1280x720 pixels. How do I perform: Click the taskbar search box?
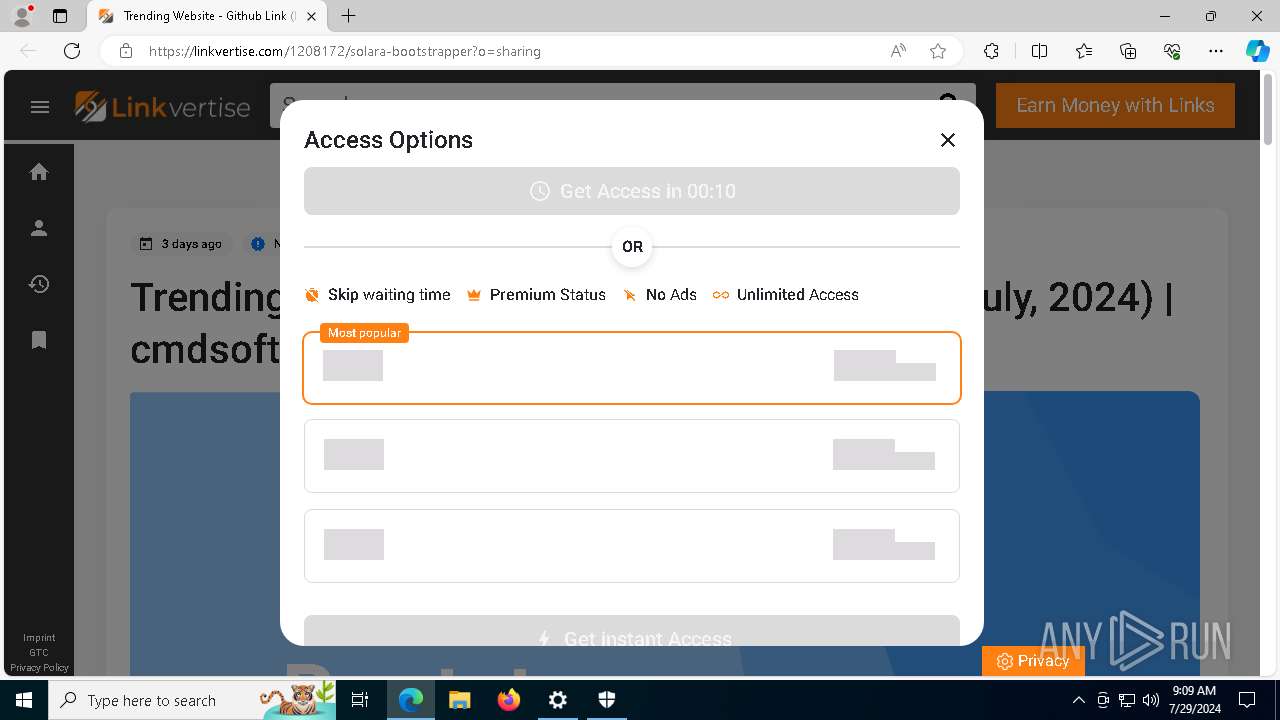[193, 700]
